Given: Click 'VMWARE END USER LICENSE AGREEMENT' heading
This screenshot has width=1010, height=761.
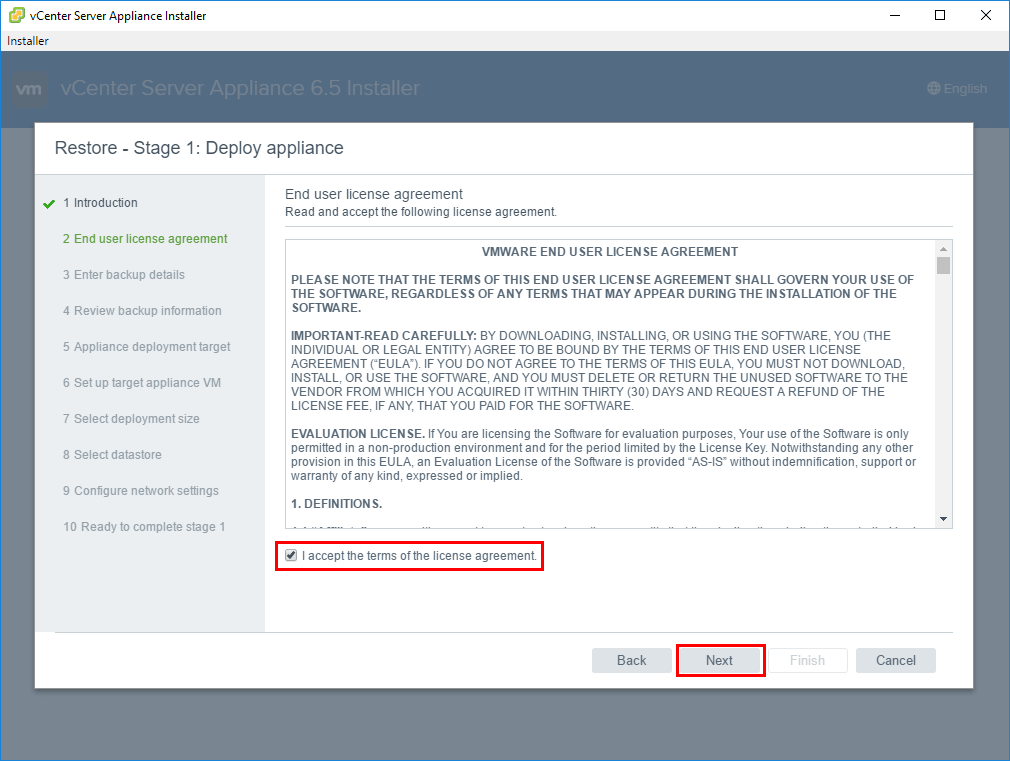Looking at the screenshot, I should tap(610, 252).
